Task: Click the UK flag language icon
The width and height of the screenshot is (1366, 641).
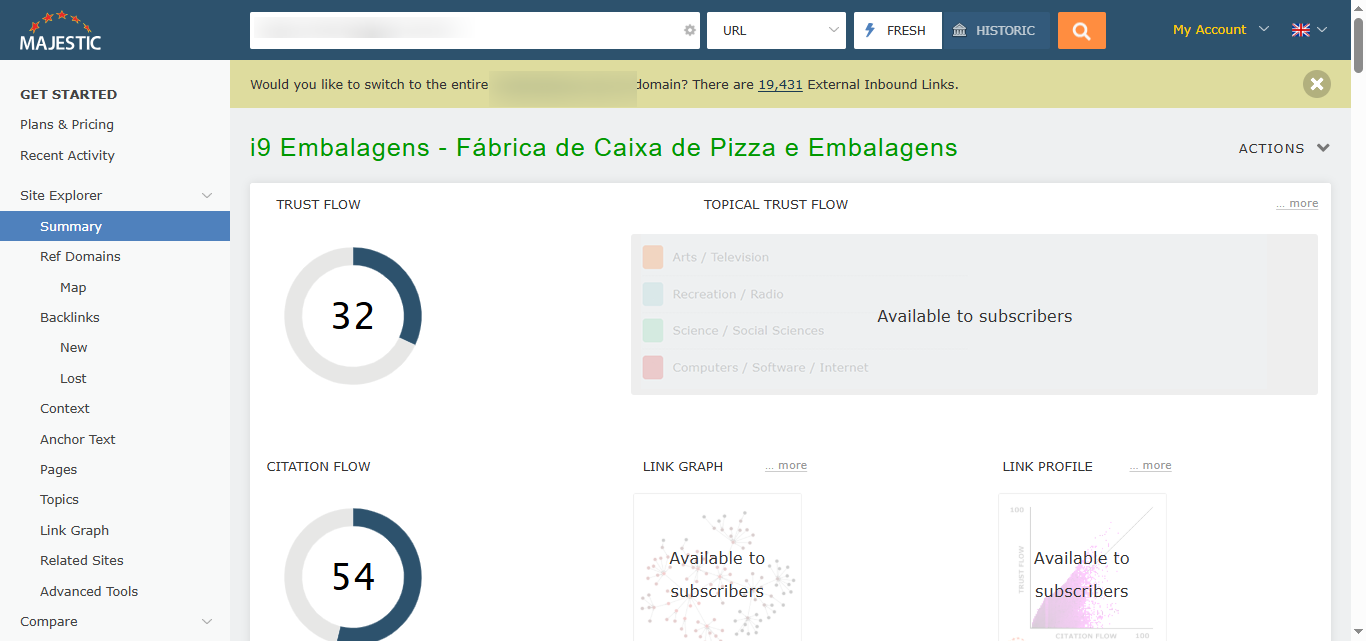Action: [x=1300, y=30]
